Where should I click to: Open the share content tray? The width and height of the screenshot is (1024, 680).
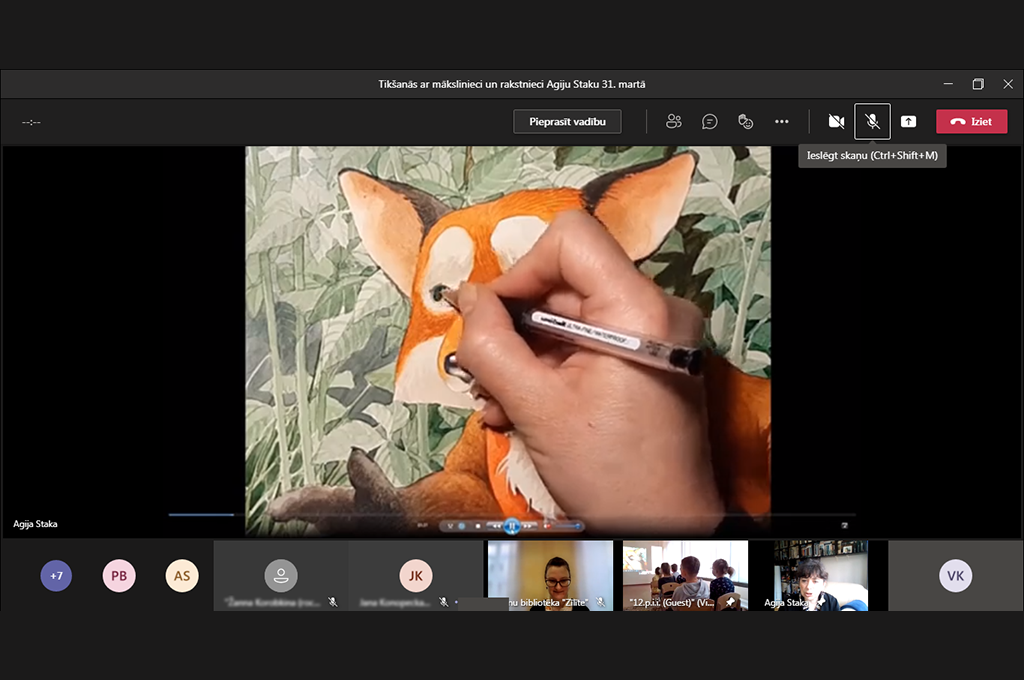[x=908, y=121]
